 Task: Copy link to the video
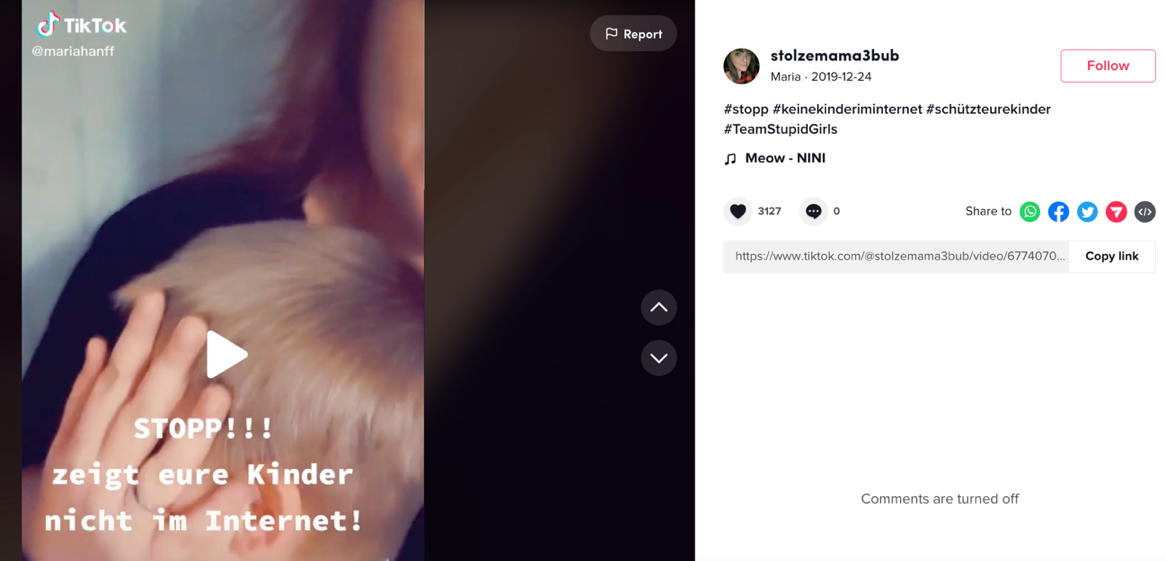[1112, 256]
